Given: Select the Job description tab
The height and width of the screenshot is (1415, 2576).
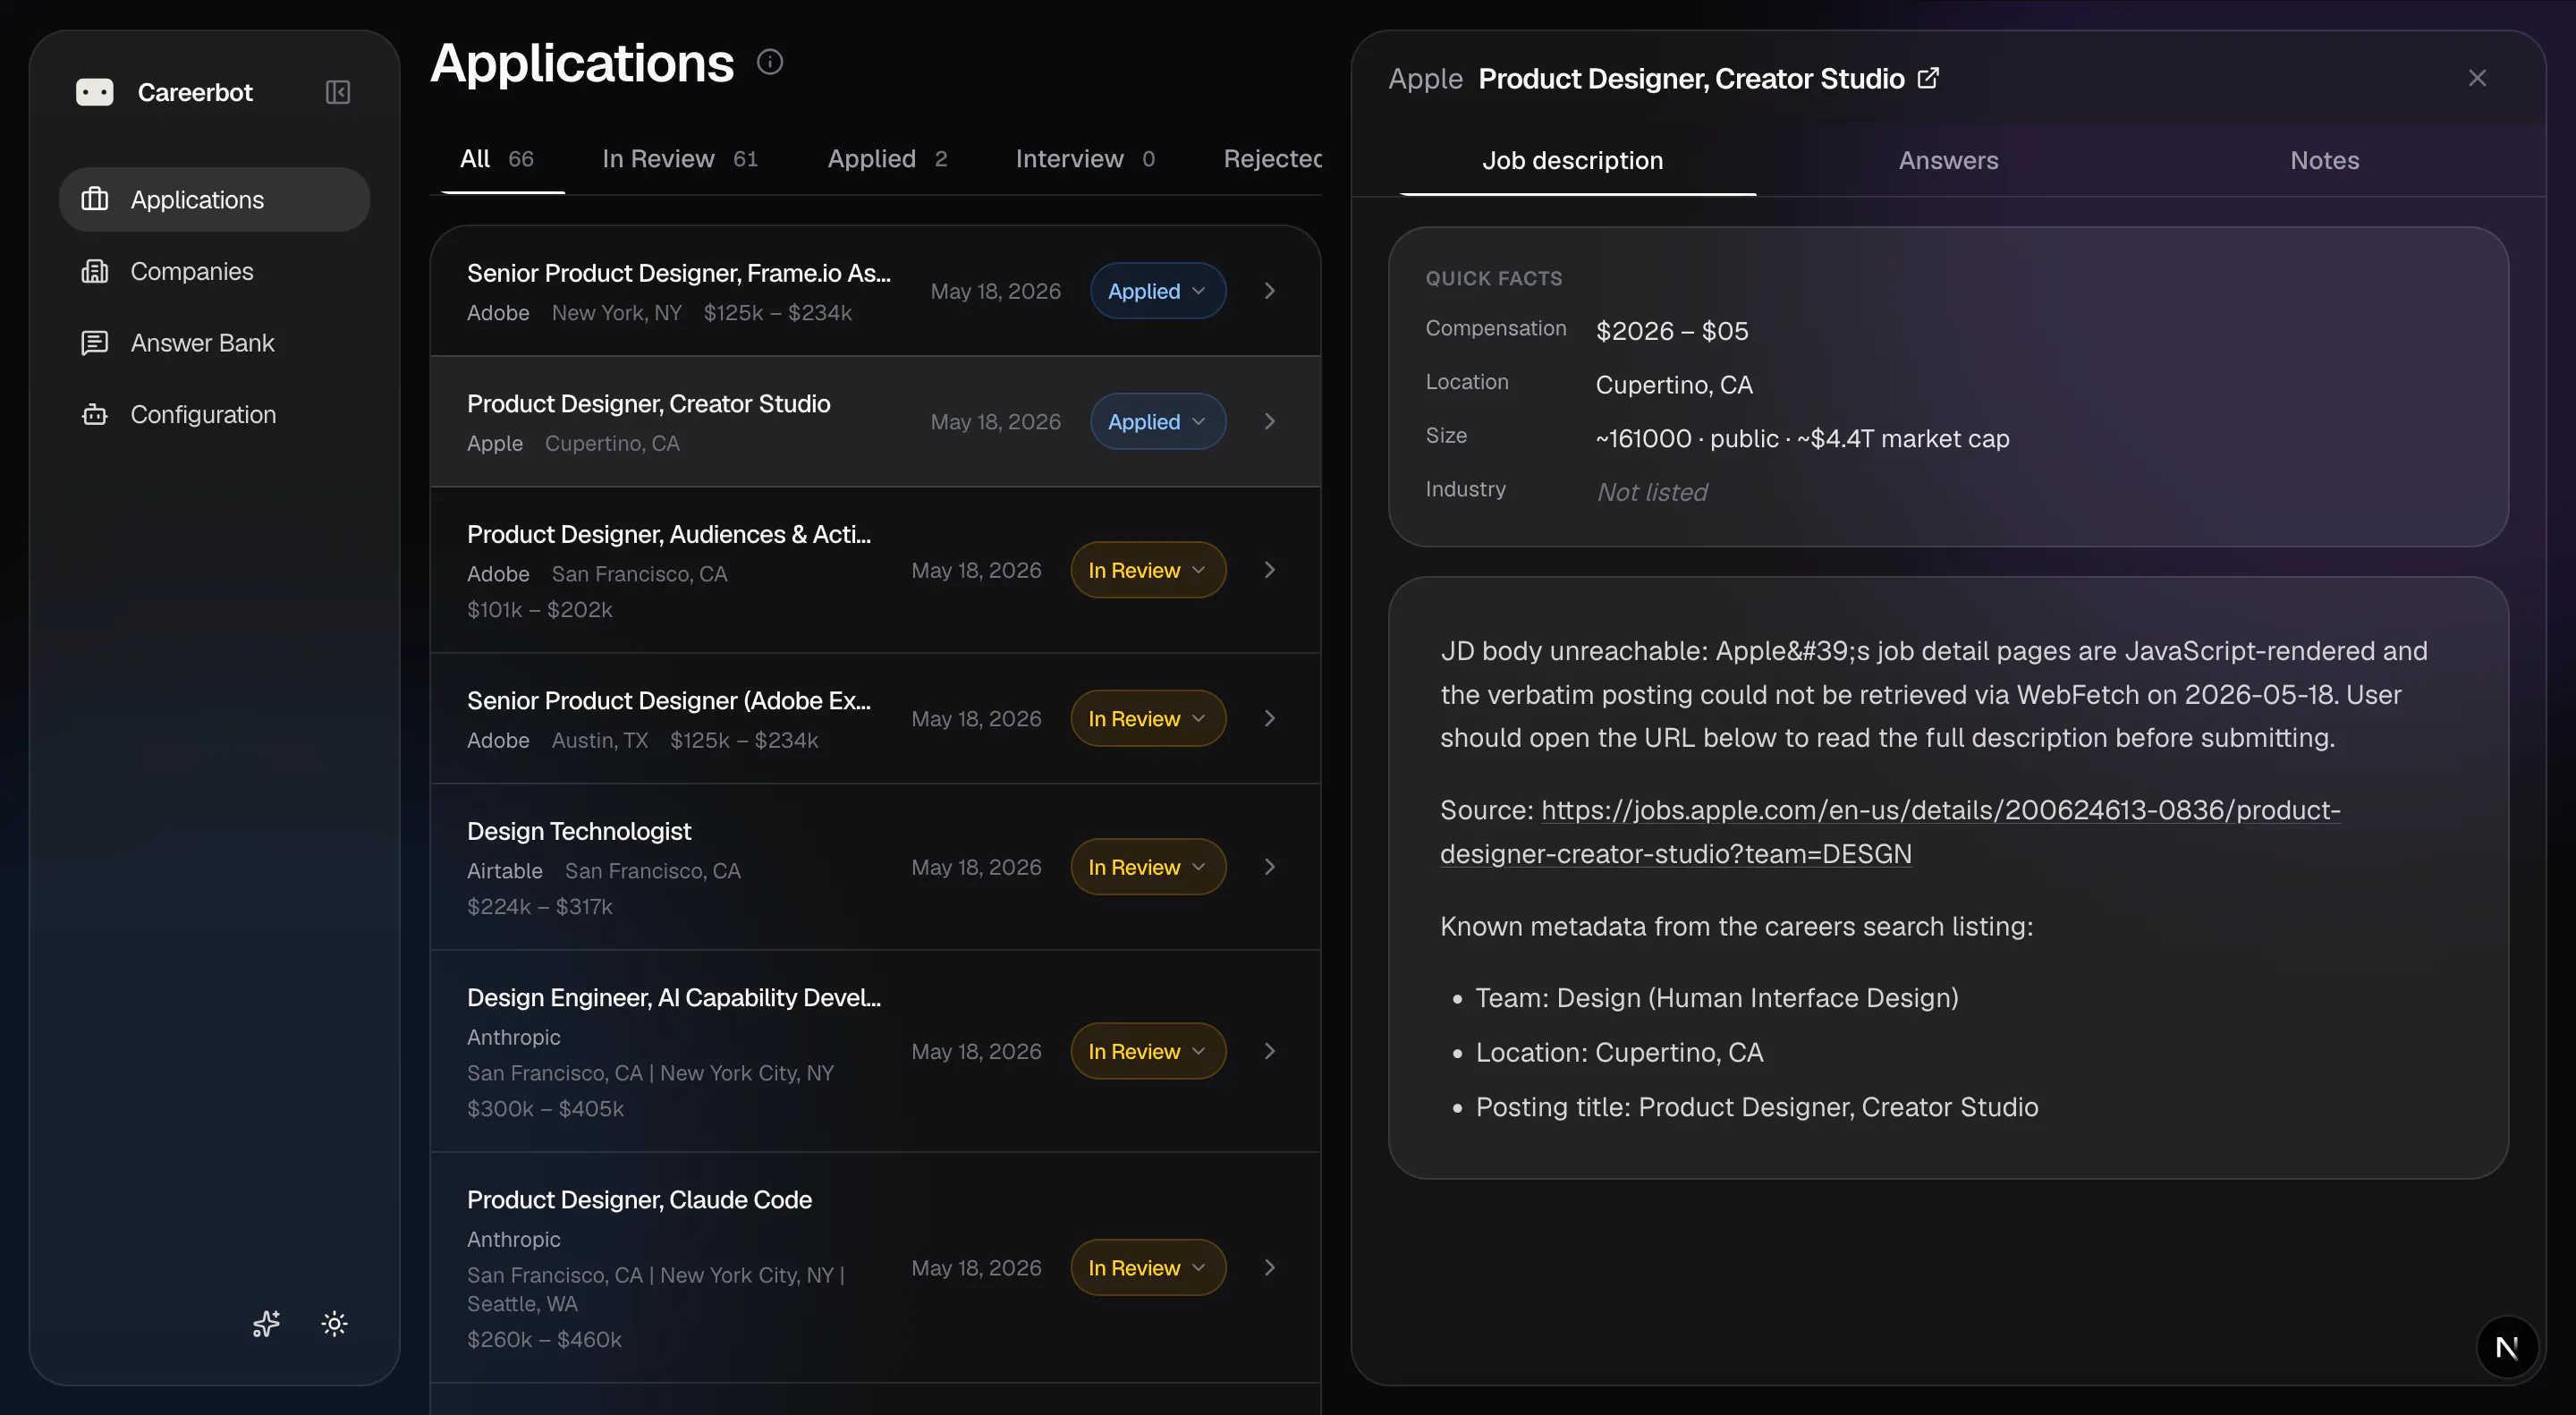Looking at the screenshot, I should coord(1573,160).
